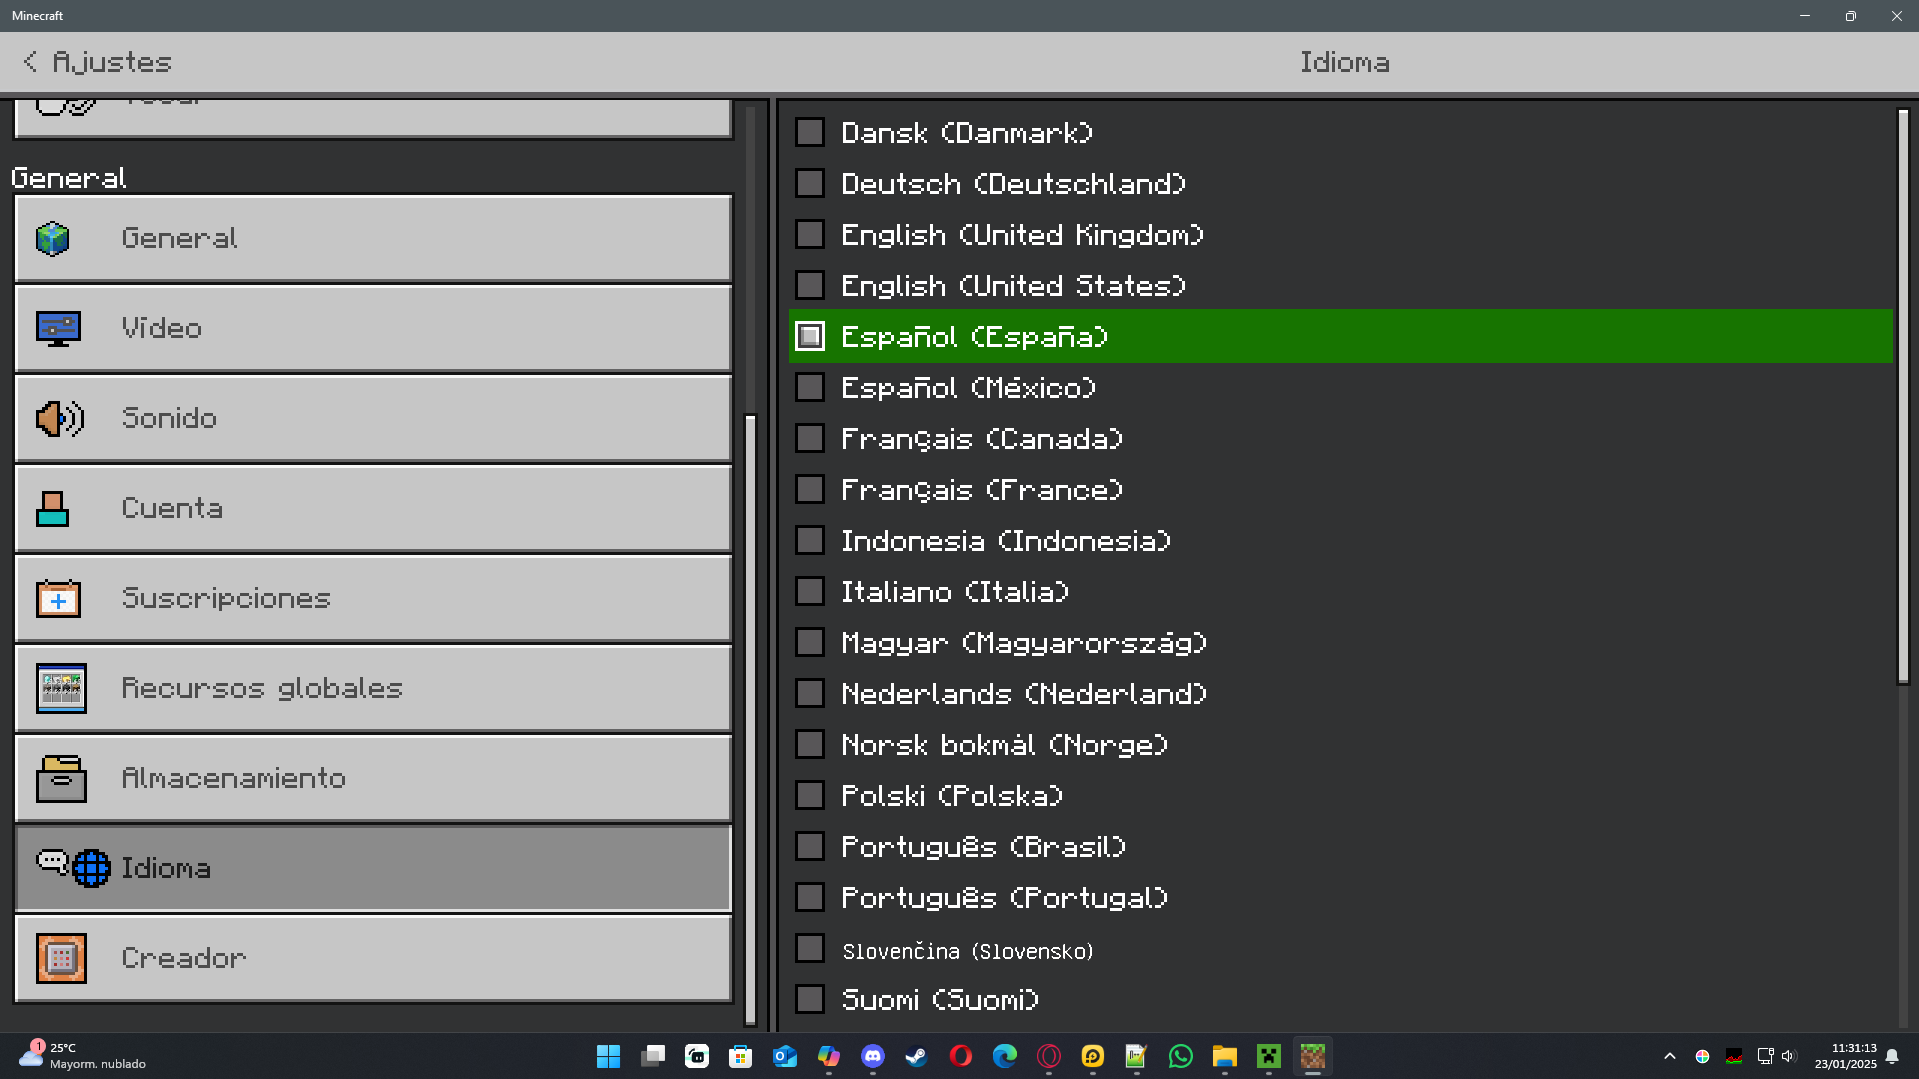The height and width of the screenshot is (1079, 1919).
Task: Go back to Ajustes with the arrow
Action: (x=30, y=62)
